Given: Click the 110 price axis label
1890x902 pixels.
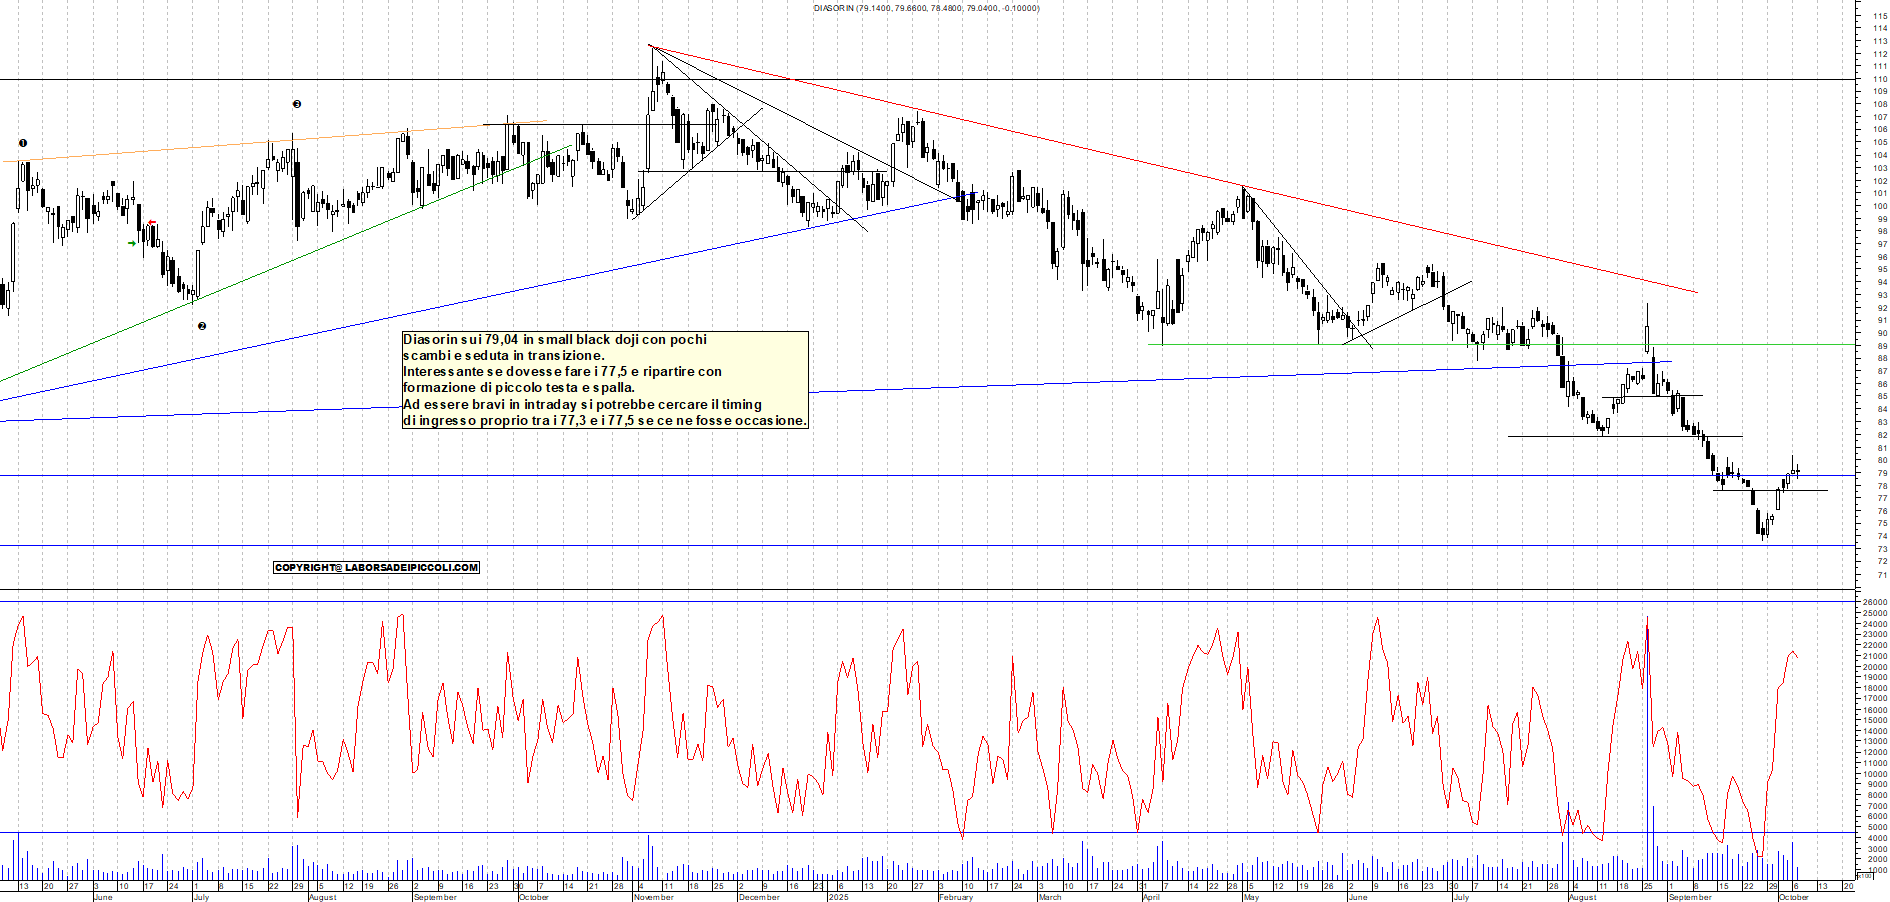Looking at the screenshot, I should point(1880,79).
